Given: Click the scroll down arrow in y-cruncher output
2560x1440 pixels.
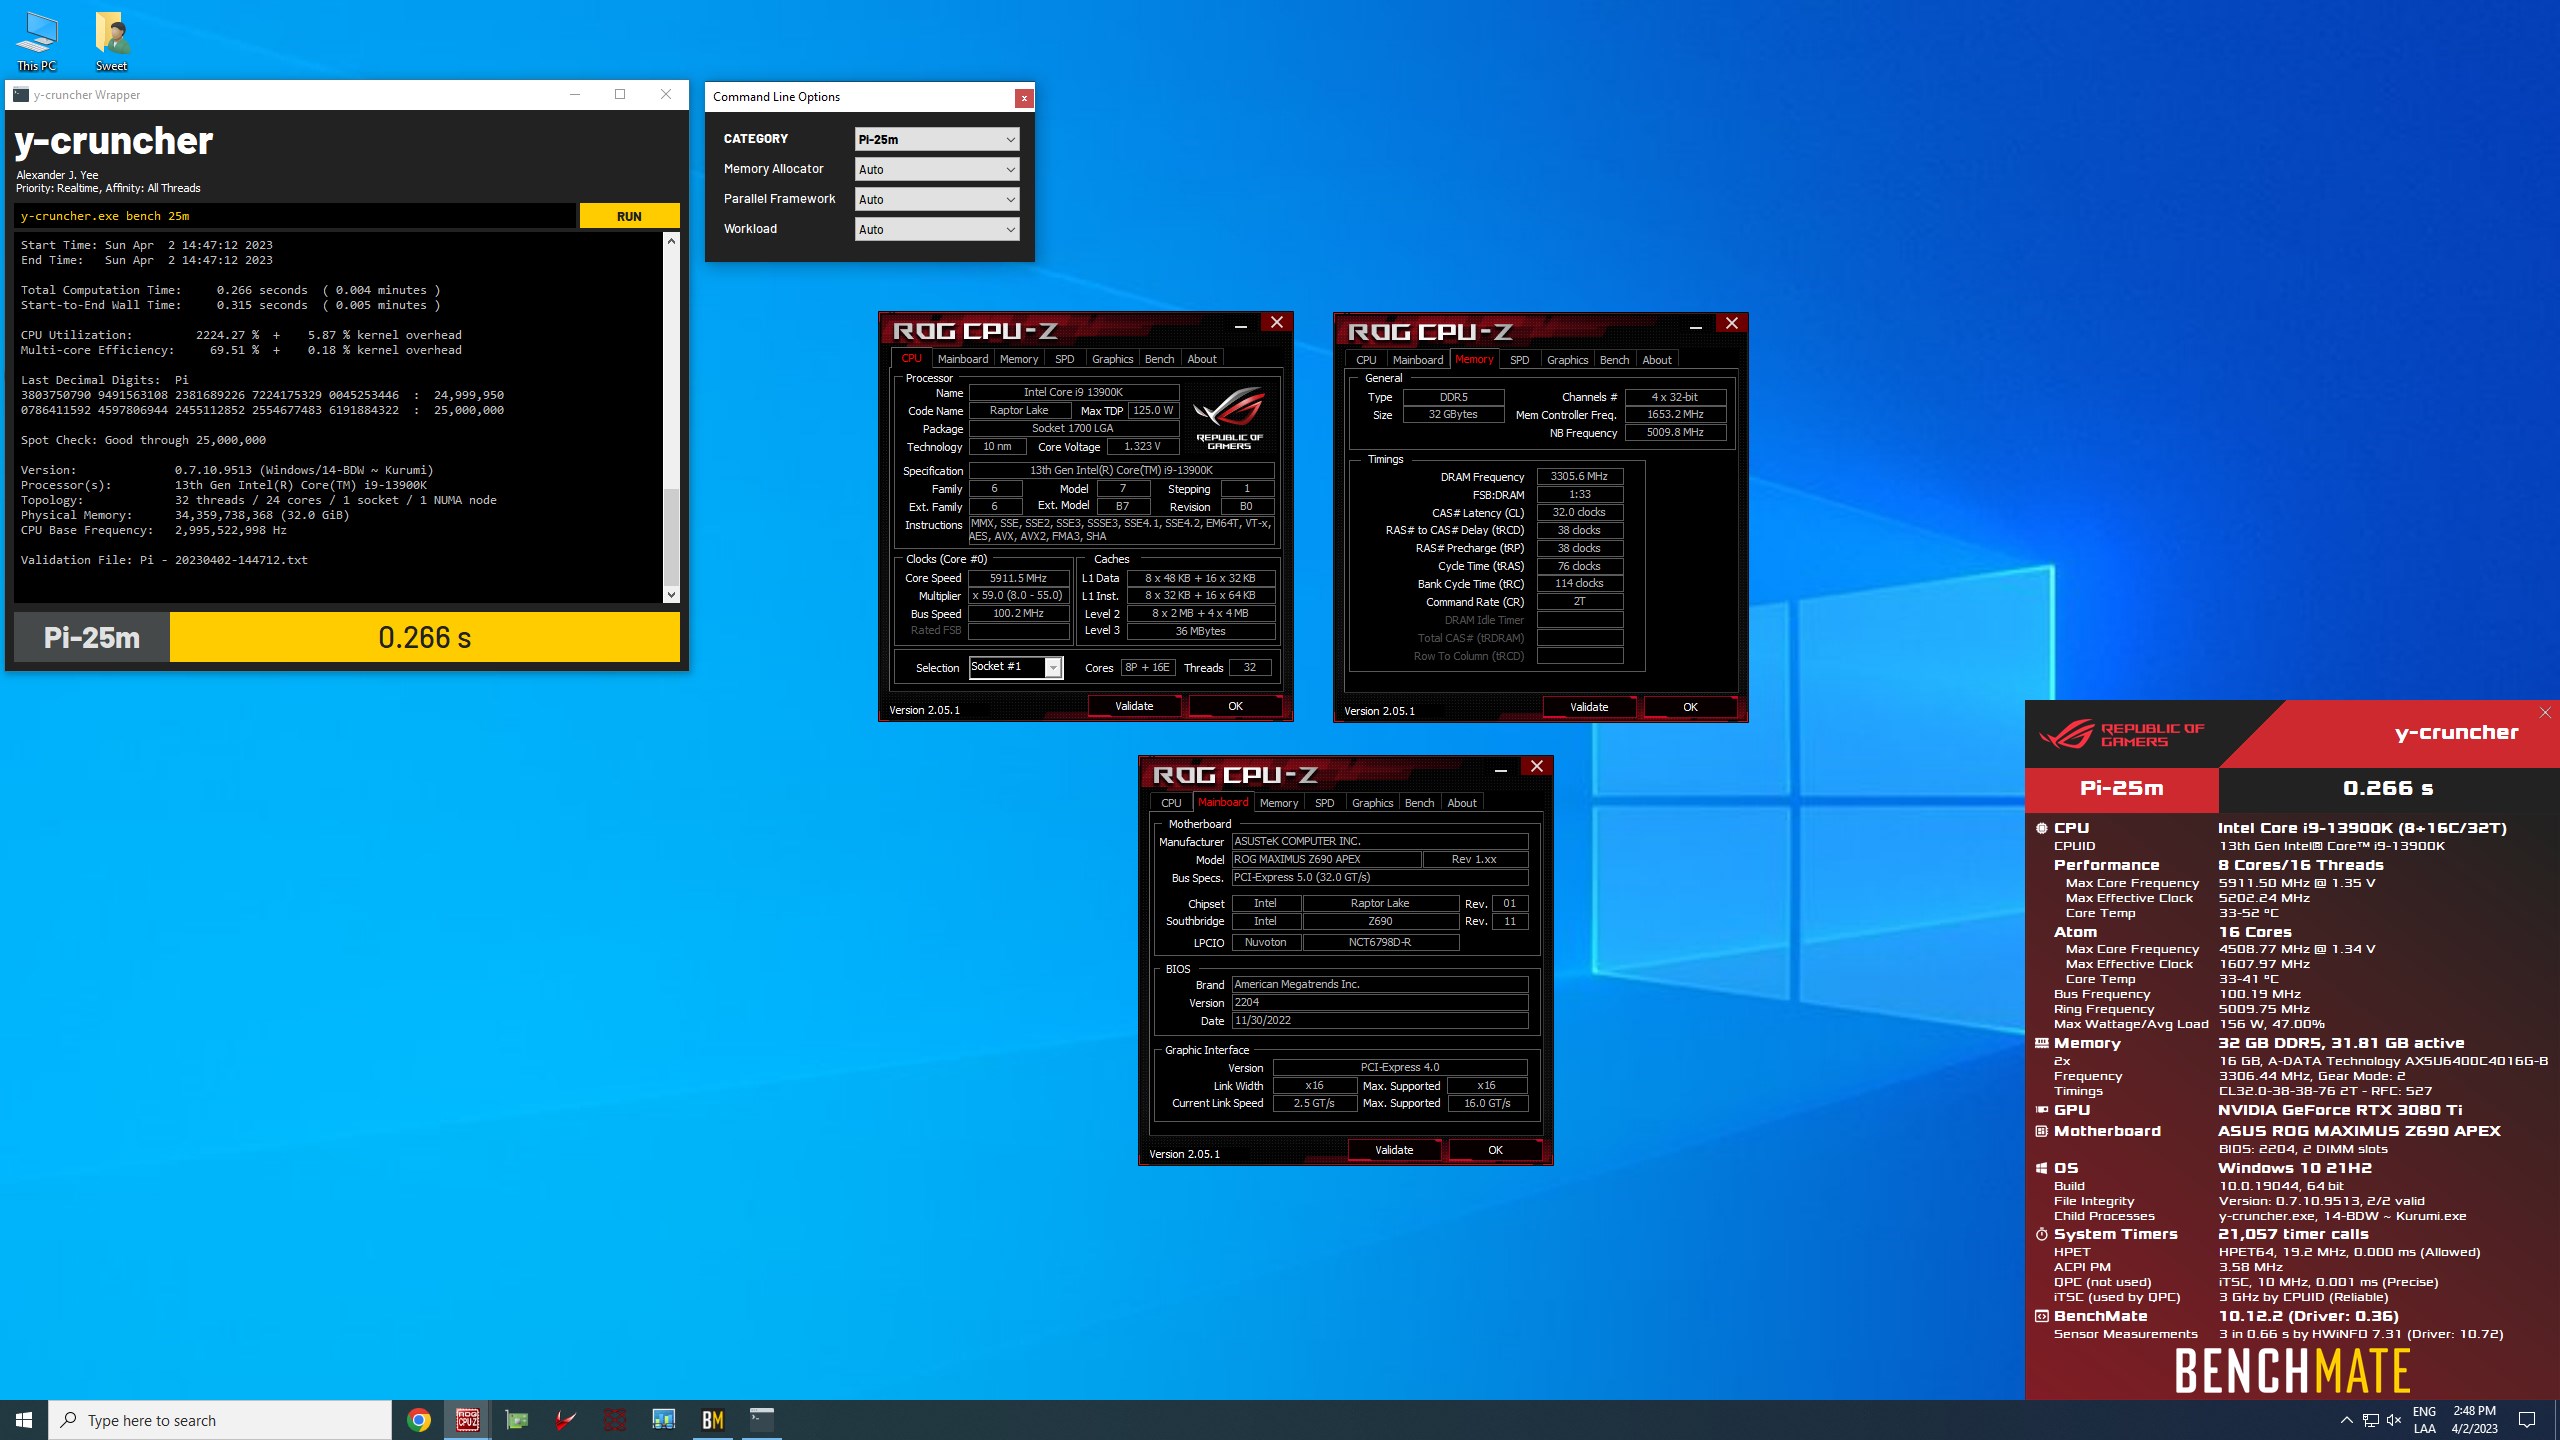Looking at the screenshot, I should click(x=671, y=595).
